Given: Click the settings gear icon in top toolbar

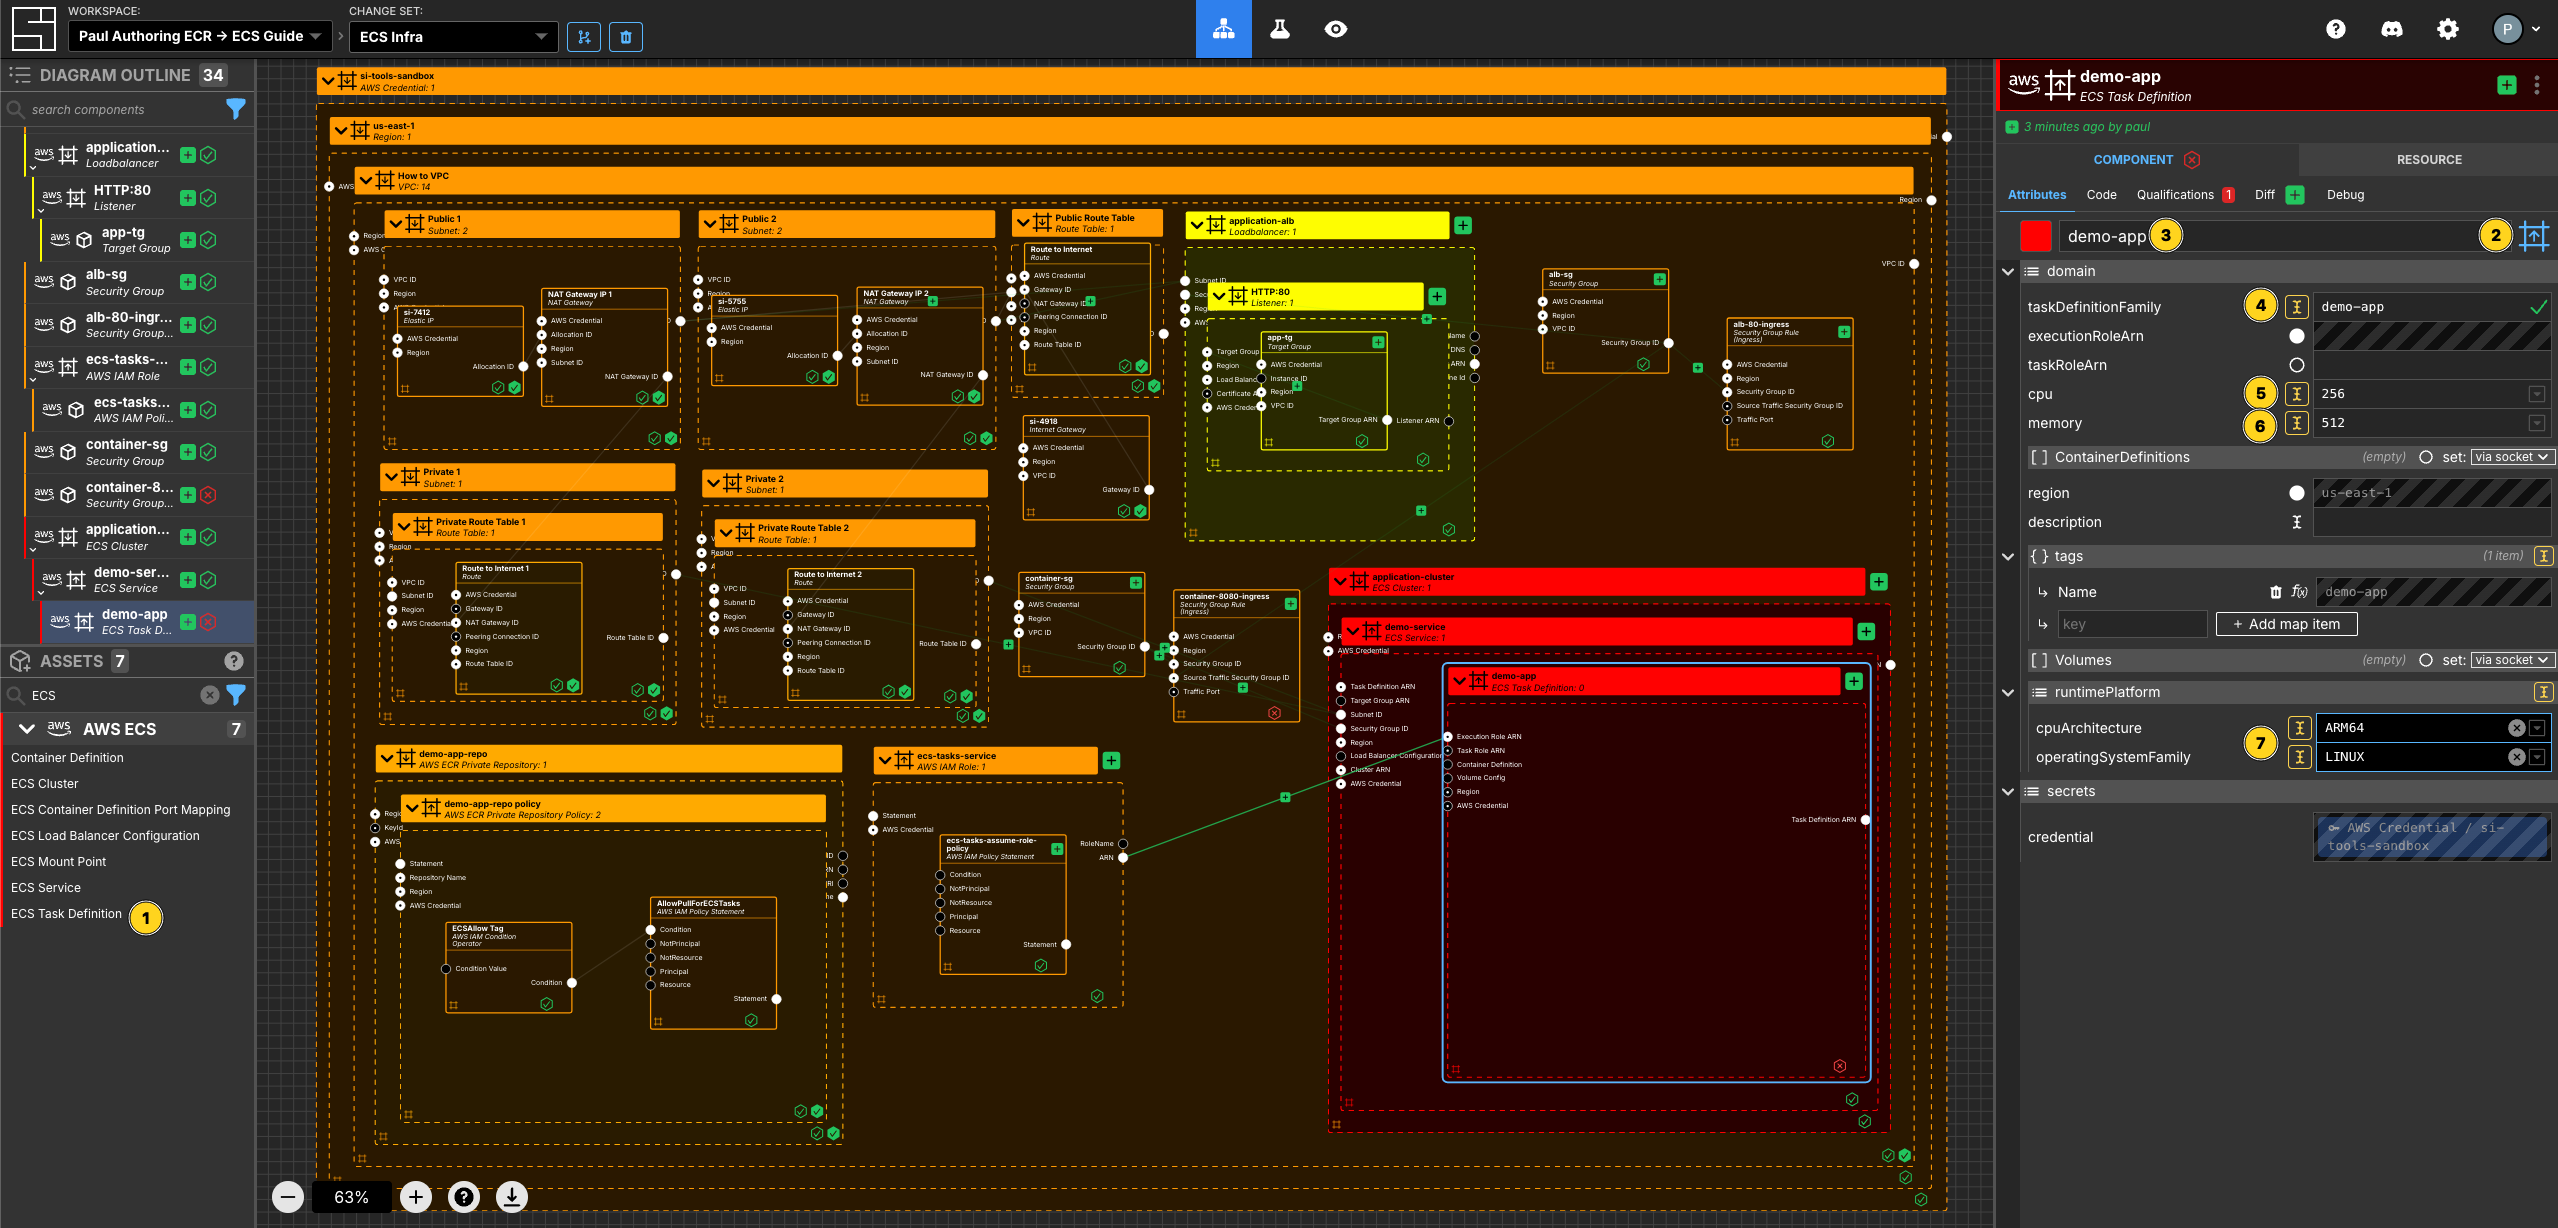Looking at the screenshot, I should [x=2447, y=31].
